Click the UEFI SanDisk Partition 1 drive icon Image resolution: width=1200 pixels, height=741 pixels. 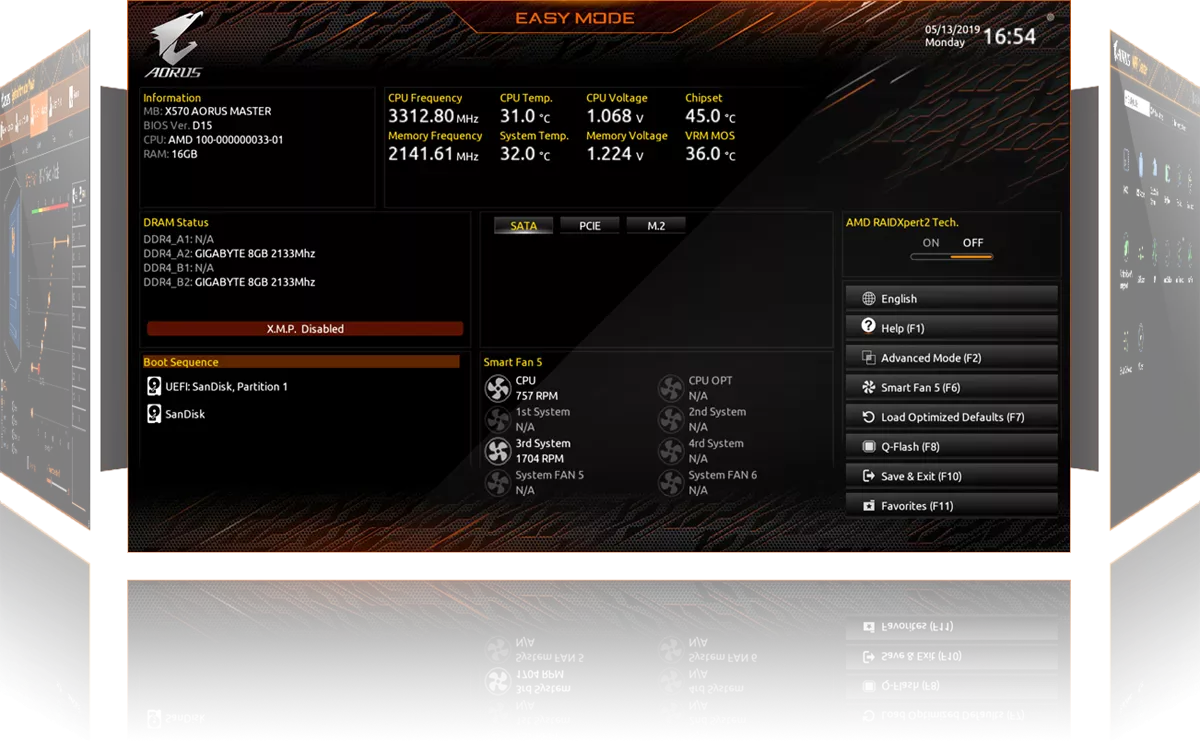(x=153, y=386)
